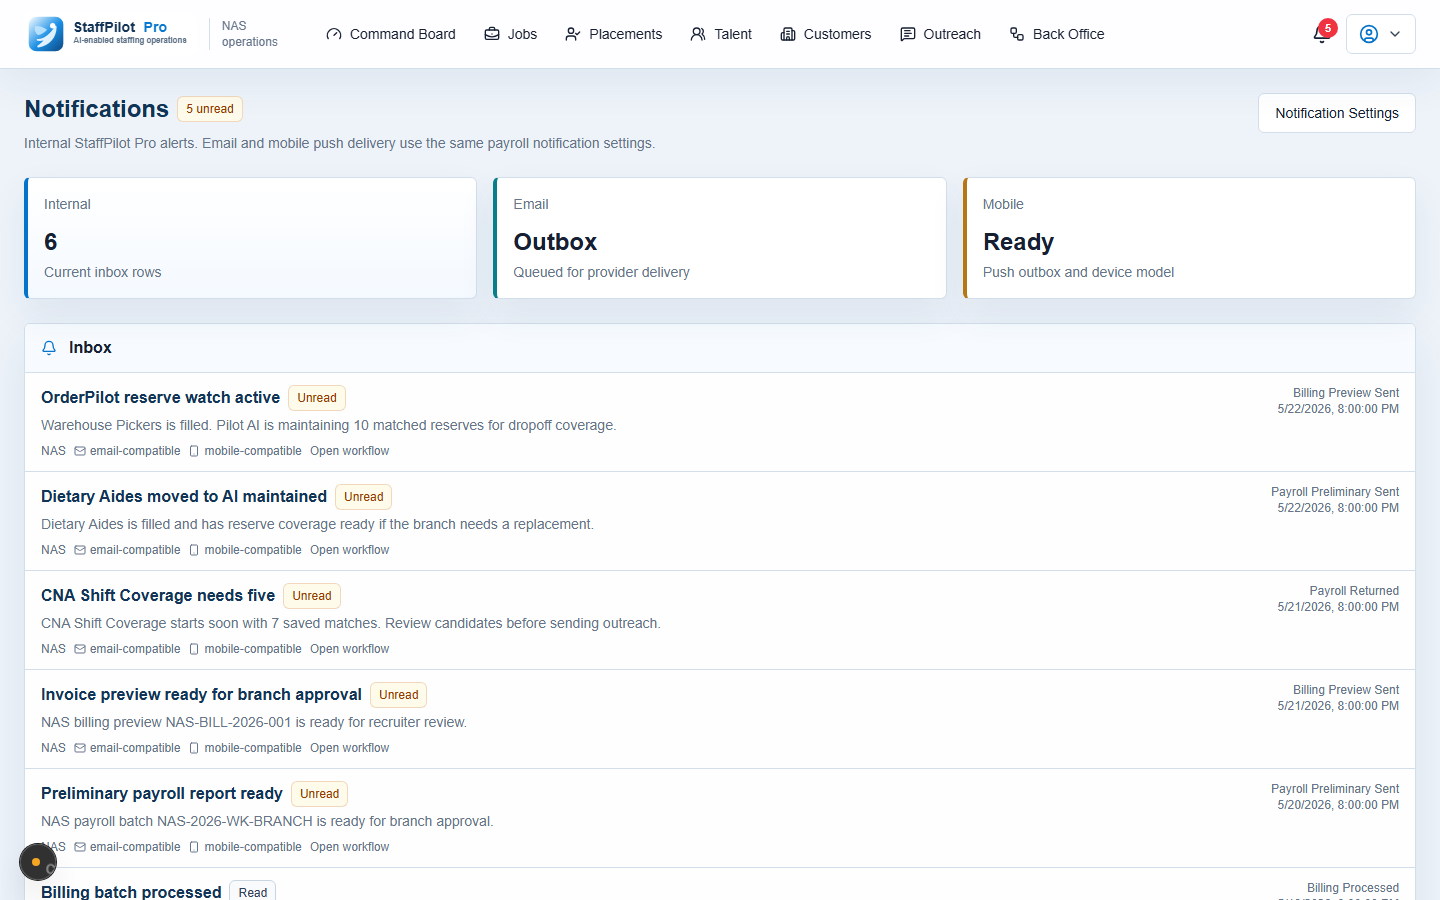The height and width of the screenshot is (900, 1440).
Task: Open the Talent section
Action: pyautogui.click(x=721, y=34)
